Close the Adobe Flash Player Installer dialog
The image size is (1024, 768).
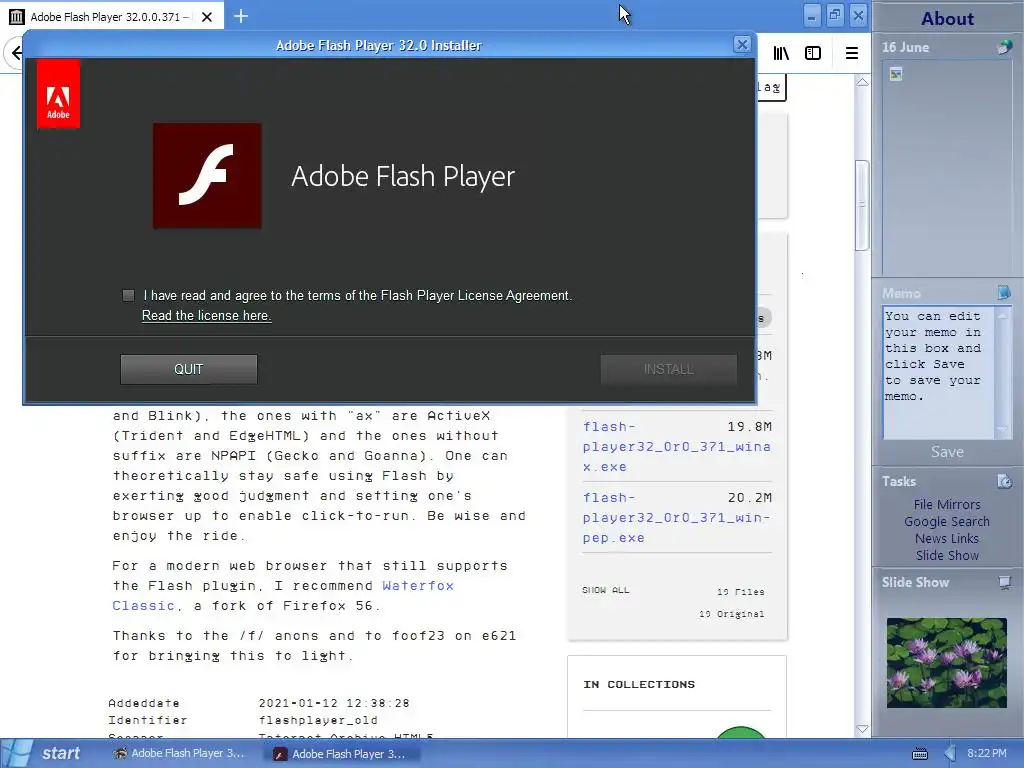tap(742, 44)
